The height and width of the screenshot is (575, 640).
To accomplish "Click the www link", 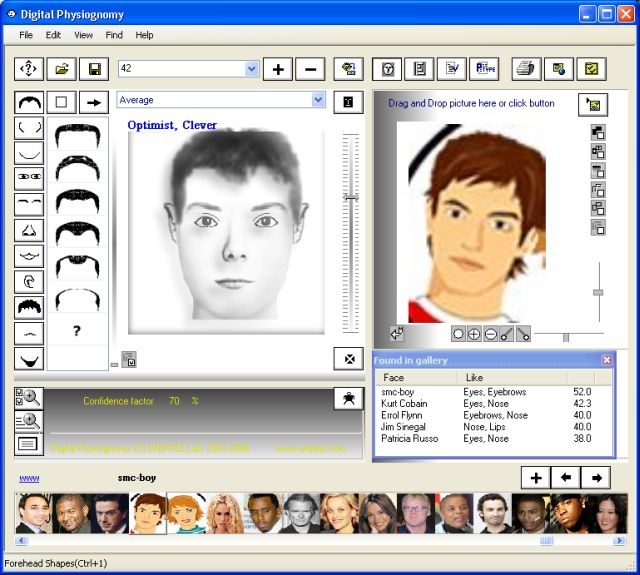I will (x=29, y=478).
